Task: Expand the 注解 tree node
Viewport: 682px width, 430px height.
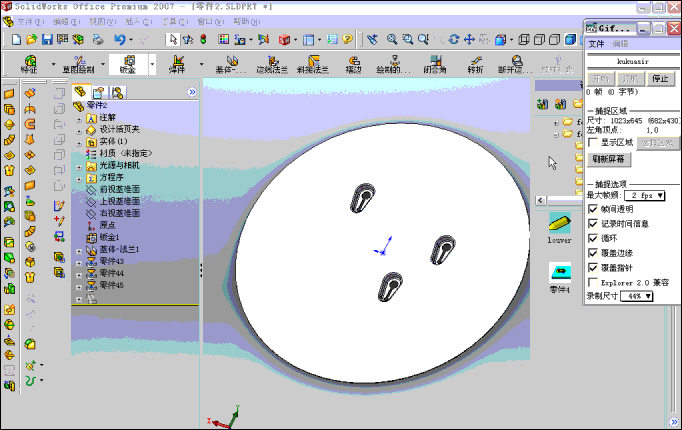Action: click(x=80, y=117)
